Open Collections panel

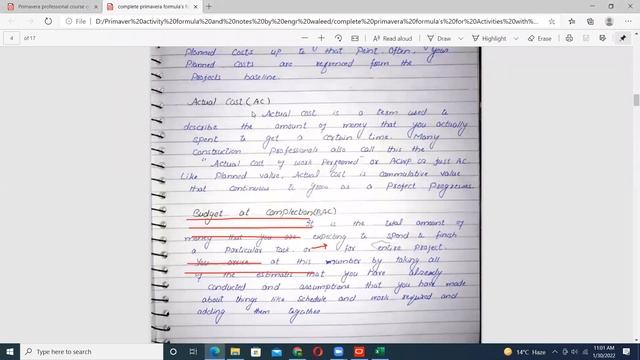coord(590,21)
